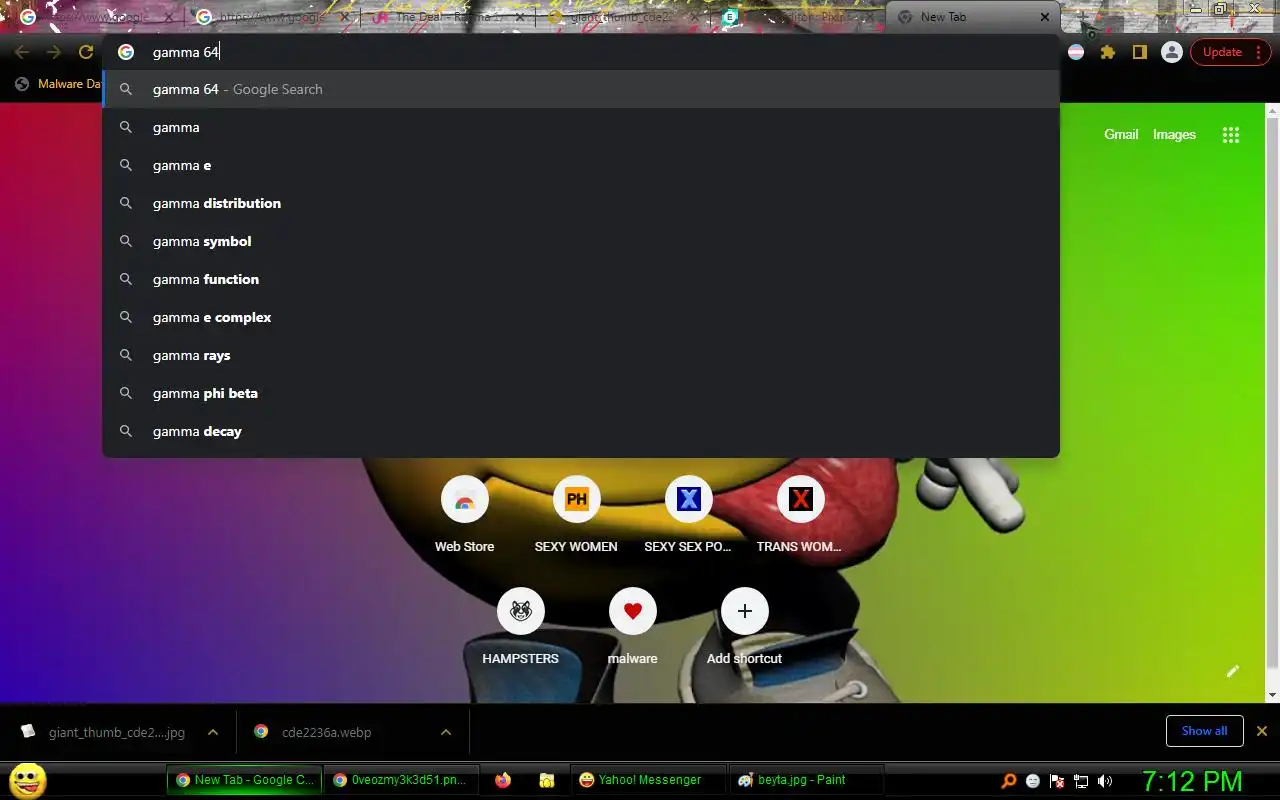
Task: Choose 'gamma distribution' suggestion
Action: point(581,203)
